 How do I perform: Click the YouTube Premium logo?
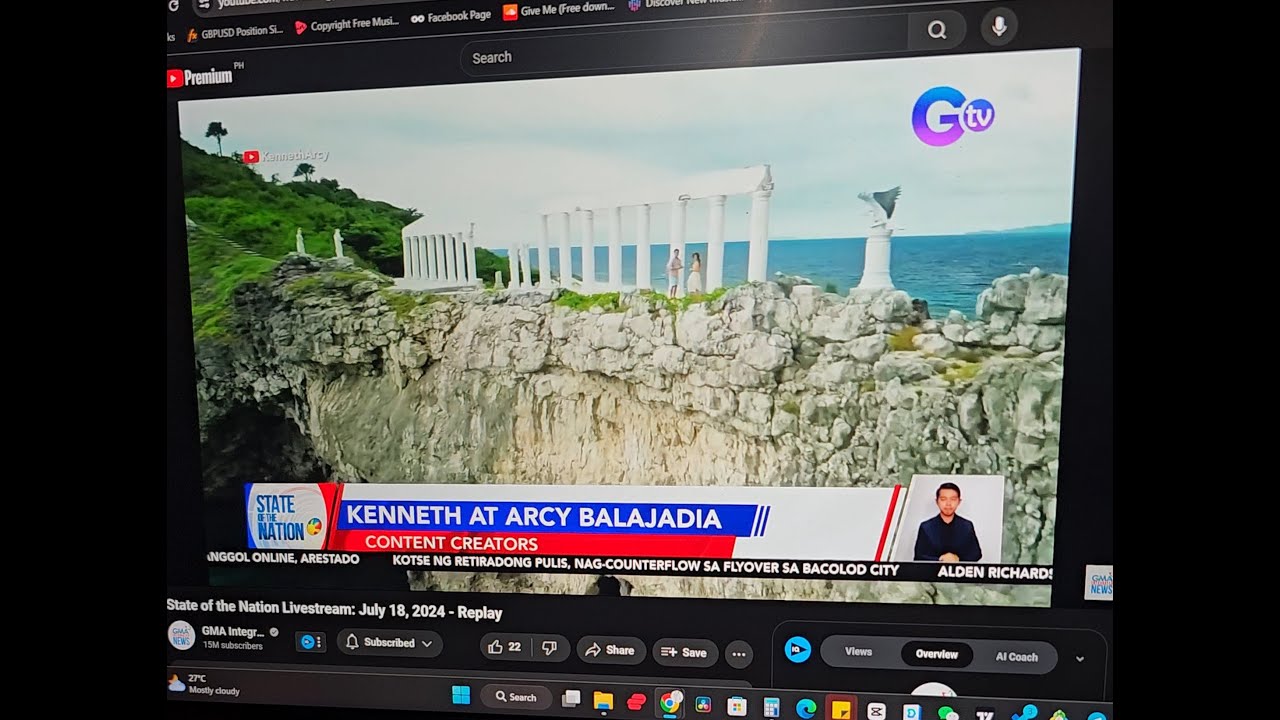pyautogui.click(x=200, y=77)
